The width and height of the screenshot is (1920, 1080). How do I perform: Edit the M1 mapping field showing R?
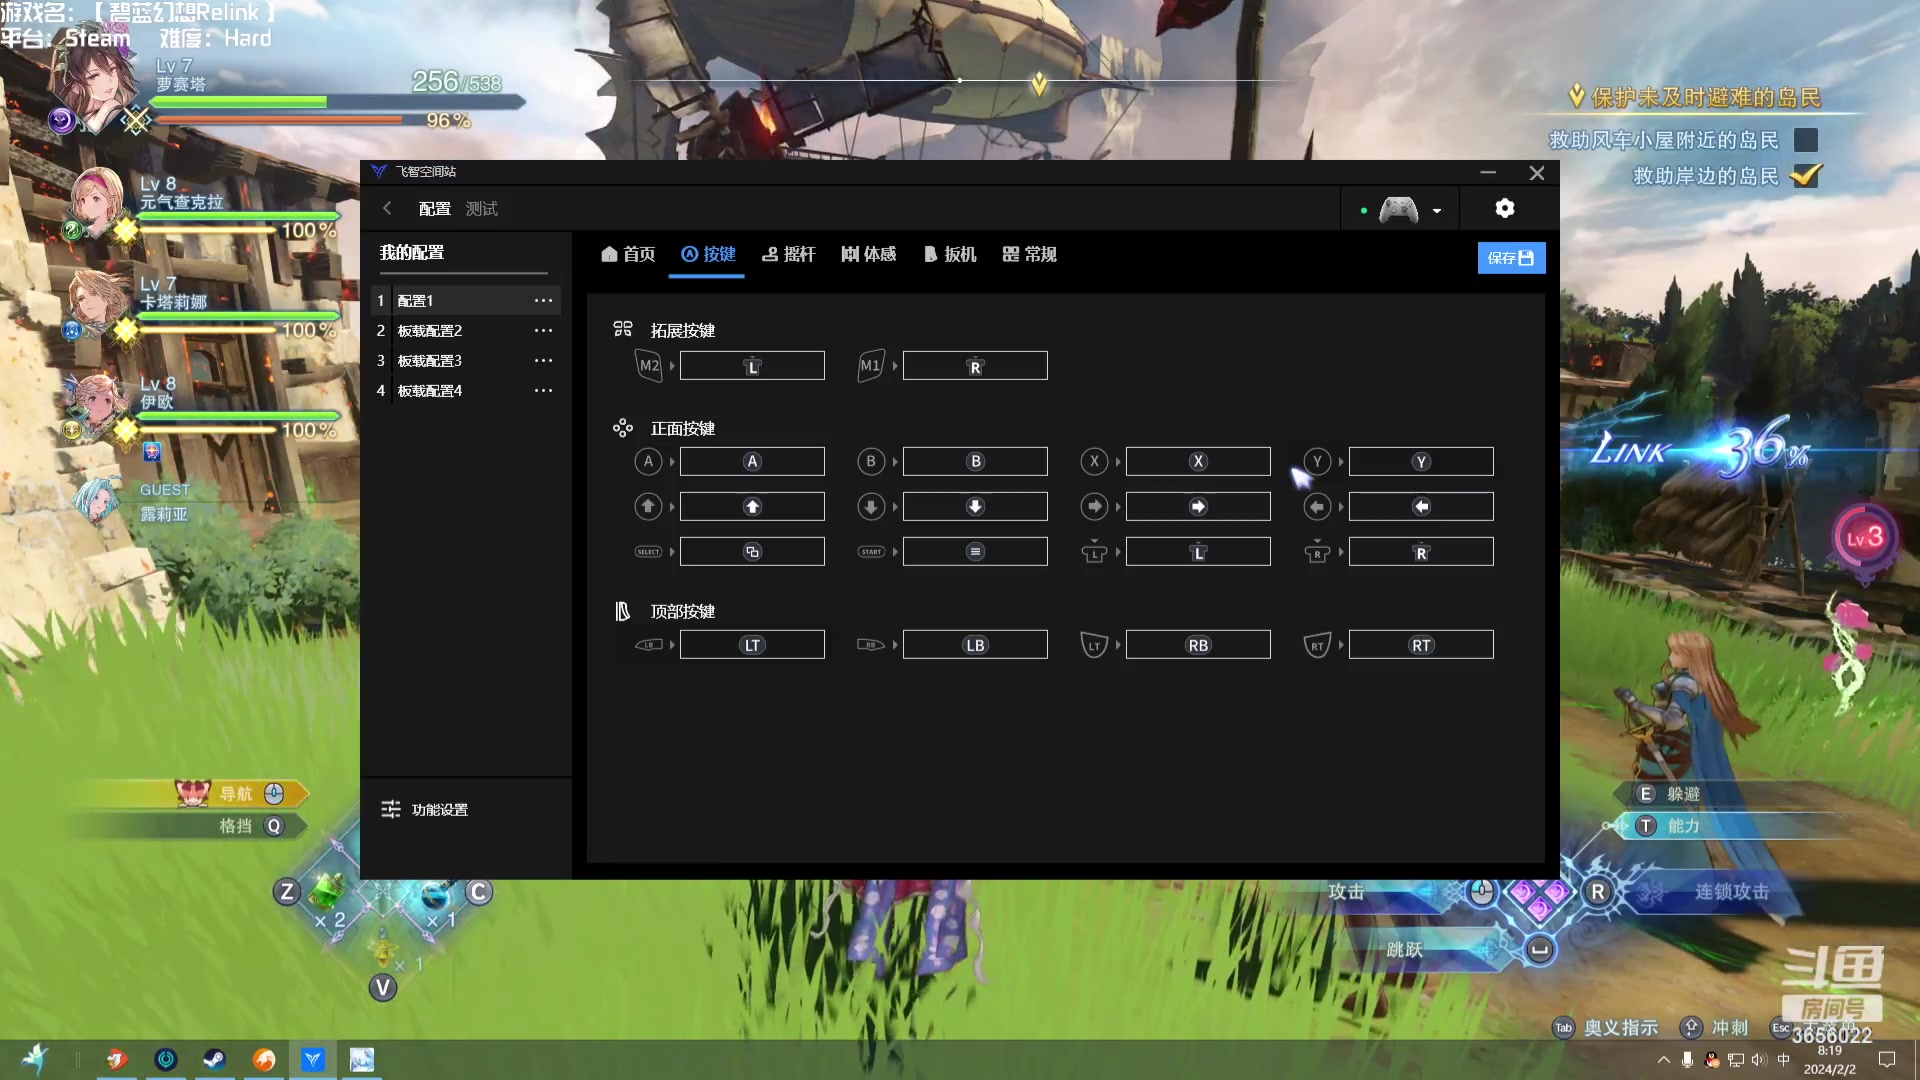pos(975,366)
